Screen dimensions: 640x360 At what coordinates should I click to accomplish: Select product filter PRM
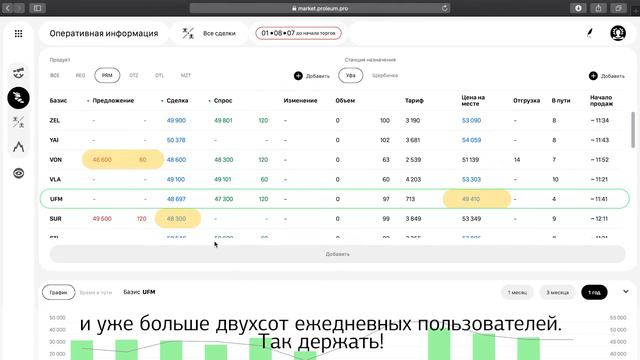[107, 76]
